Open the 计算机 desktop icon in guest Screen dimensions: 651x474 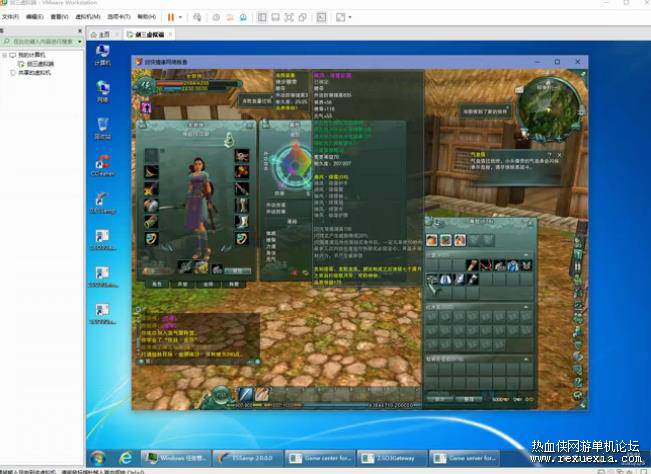[x=103, y=55]
